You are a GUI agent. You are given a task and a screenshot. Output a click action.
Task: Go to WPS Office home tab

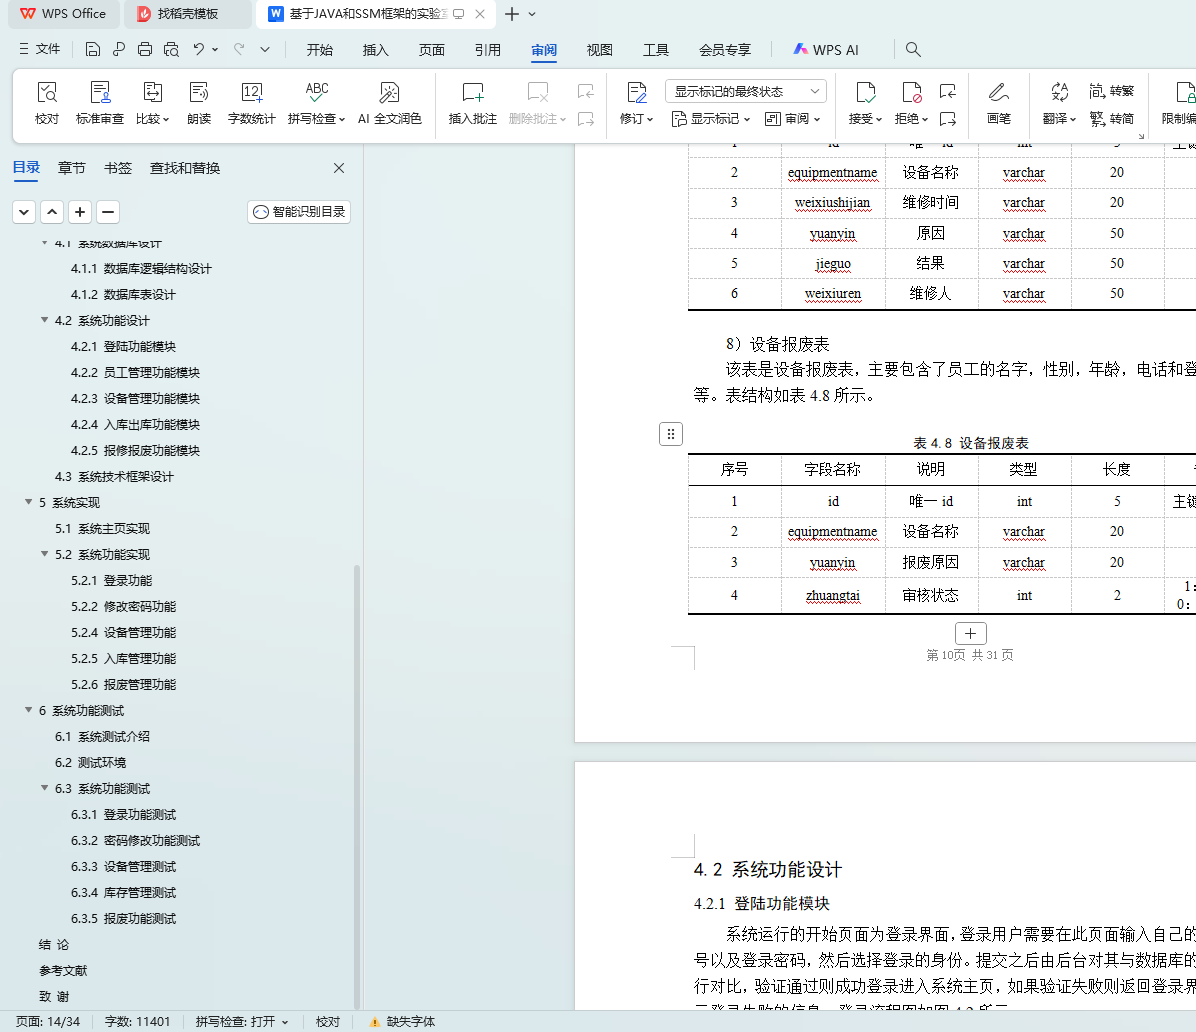(x=63, y=14)
